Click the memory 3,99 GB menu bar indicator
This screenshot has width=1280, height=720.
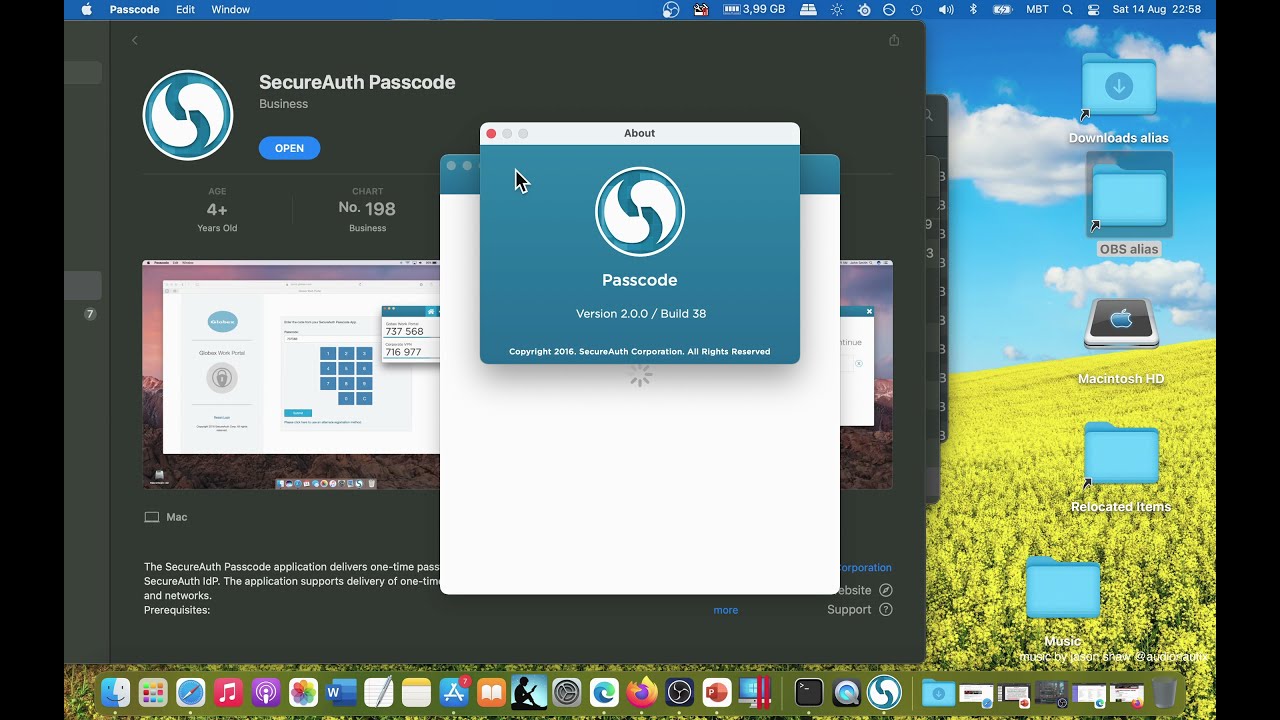754,9
